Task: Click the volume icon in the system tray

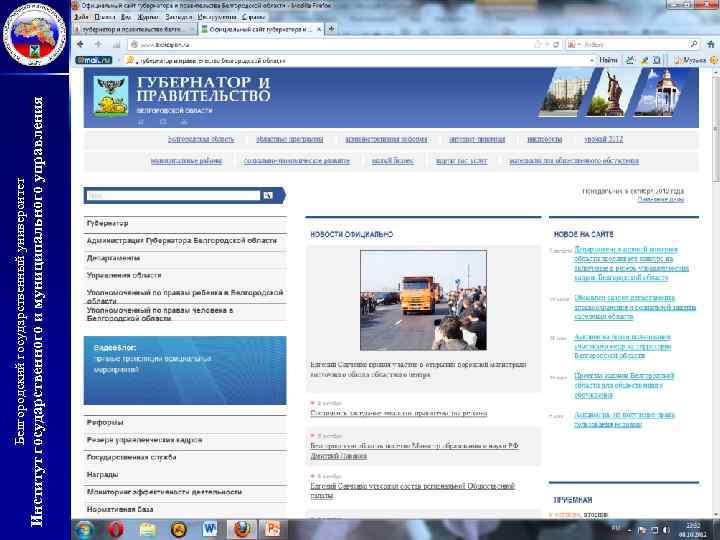Action: (x=666, y=530)
